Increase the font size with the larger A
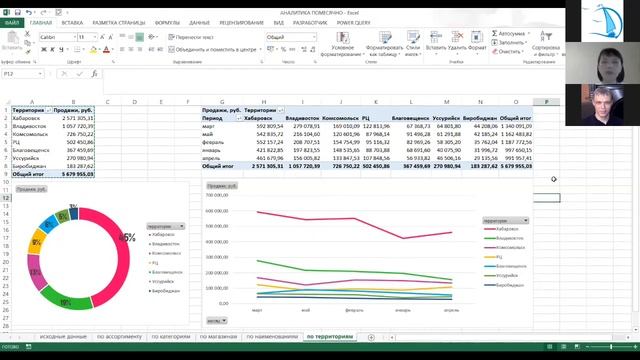Image resolution: width=640 pixels, height=360 pixels. [x=102, y=37]
